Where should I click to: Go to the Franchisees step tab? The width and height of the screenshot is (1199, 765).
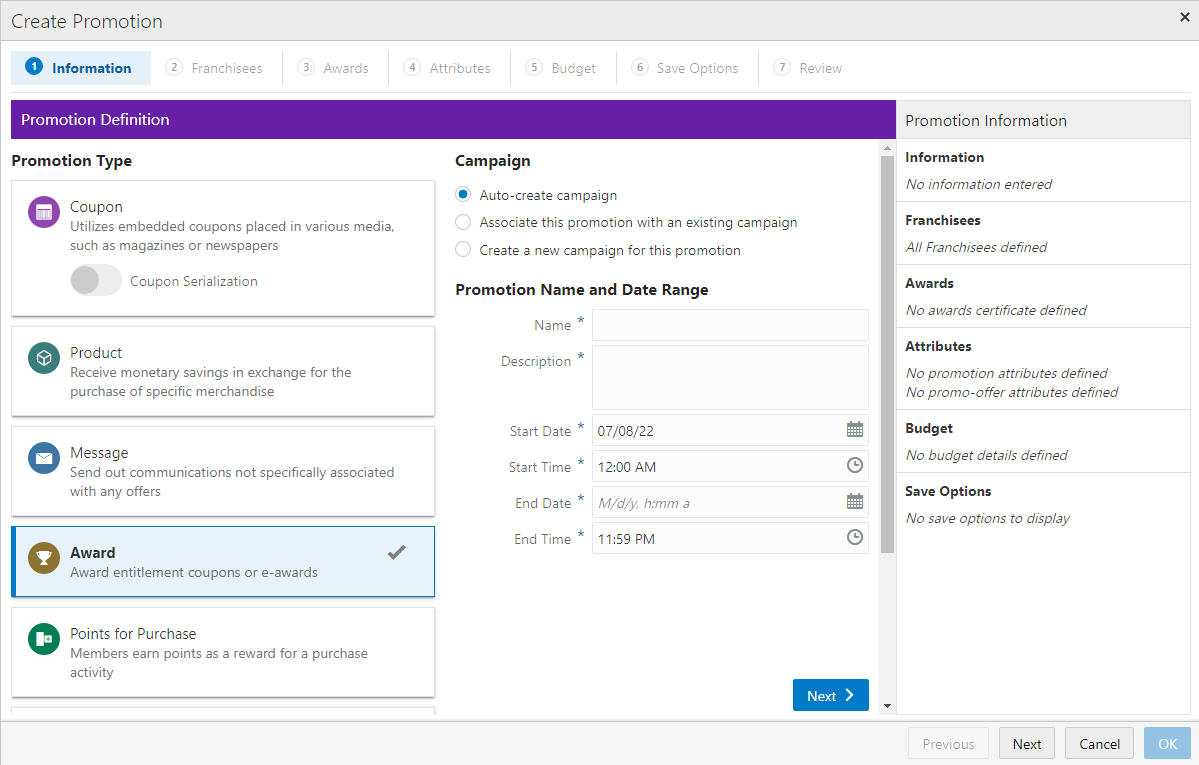[215, 68]
